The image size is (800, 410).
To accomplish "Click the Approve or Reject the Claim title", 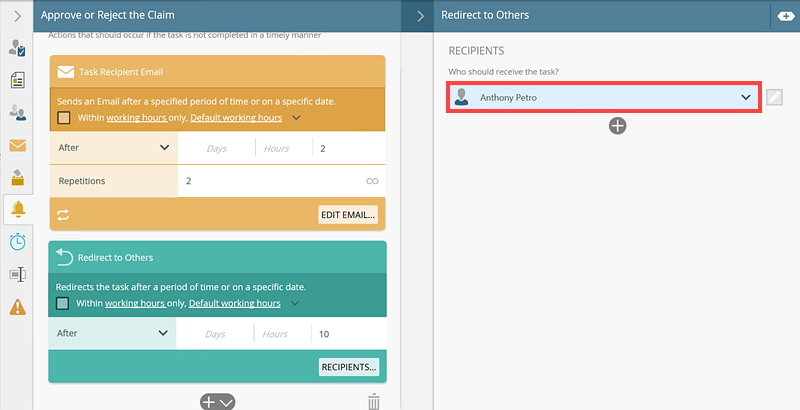I will coord(108,15).
